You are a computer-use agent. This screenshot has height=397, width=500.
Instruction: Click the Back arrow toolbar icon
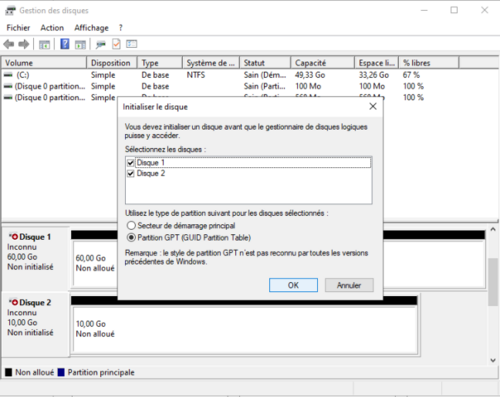click(x=9, y=44)
